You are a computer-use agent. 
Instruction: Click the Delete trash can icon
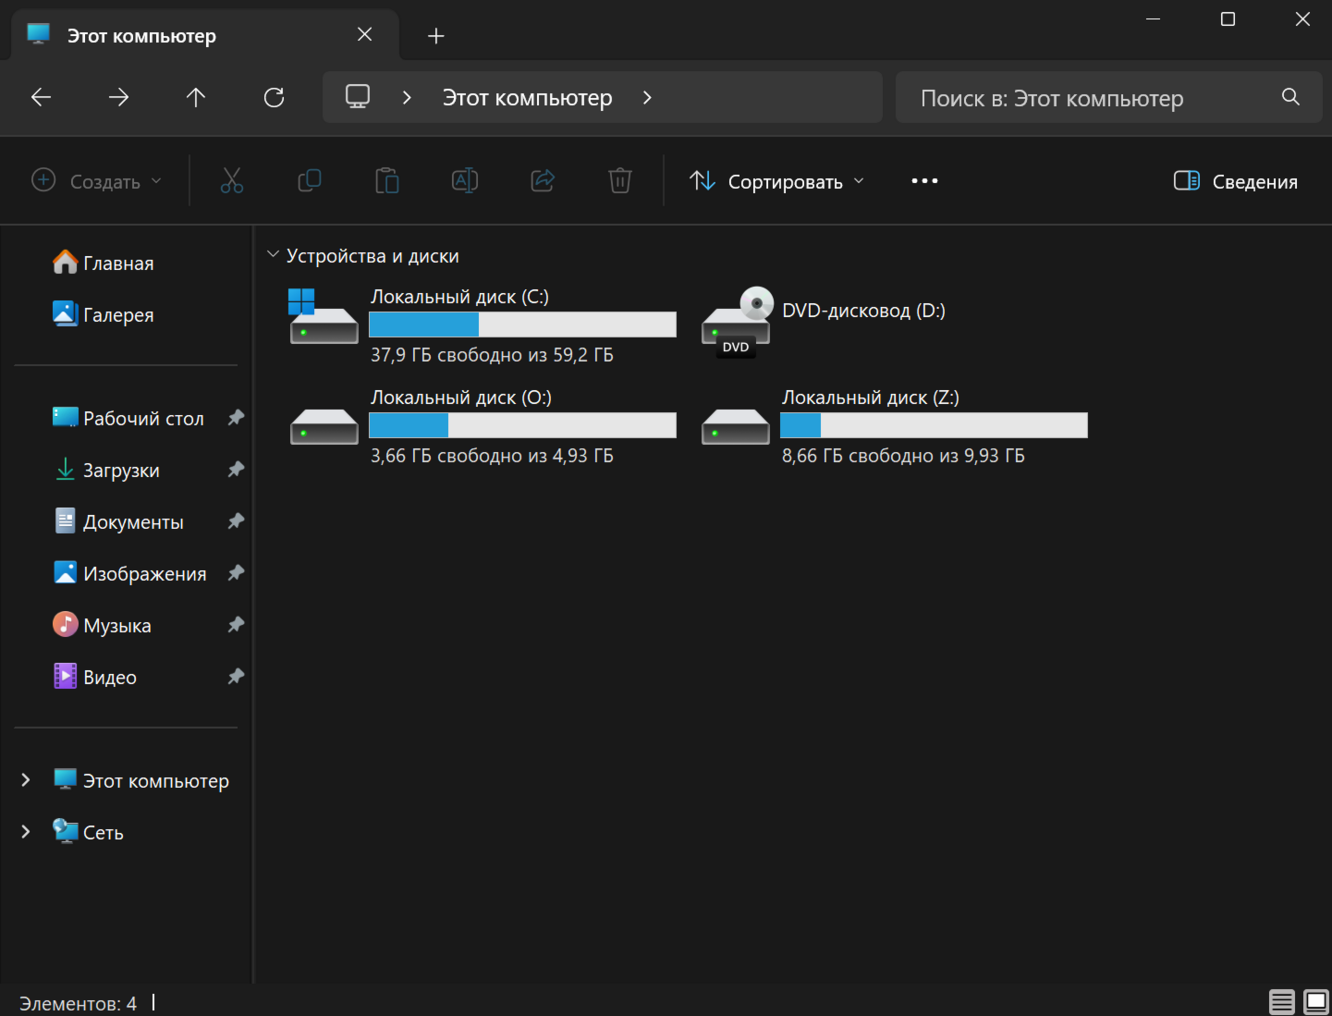click(x=620, y=181)
